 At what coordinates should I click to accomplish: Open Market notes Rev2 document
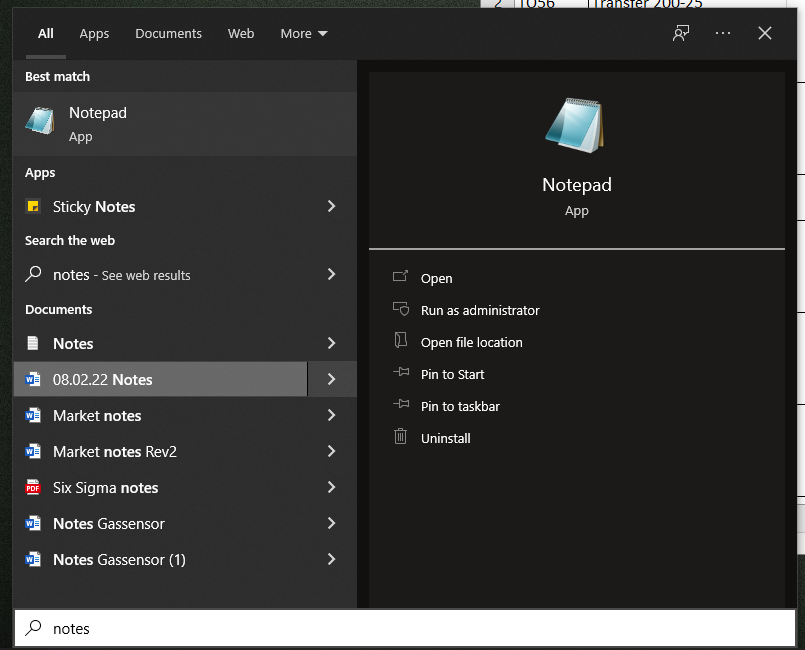(161, 451)
